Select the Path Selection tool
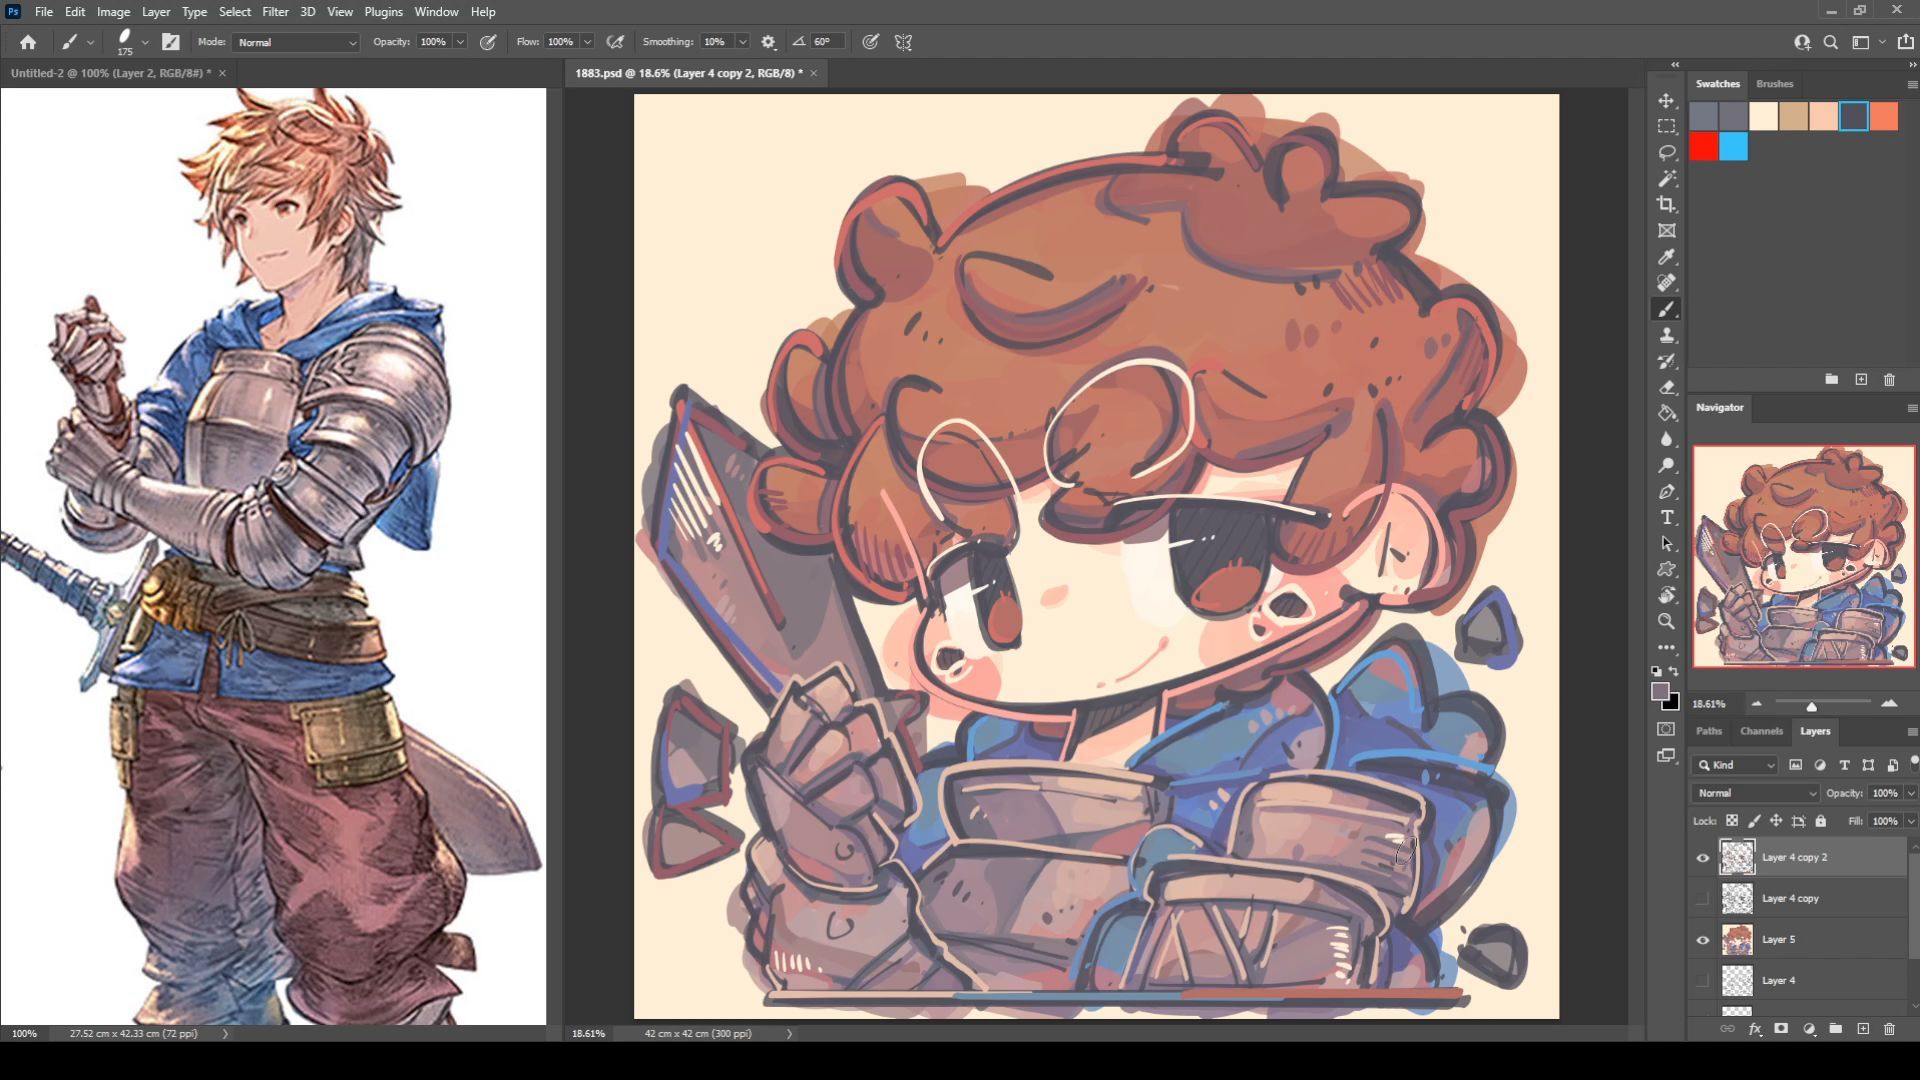Image resolution: width=1920 pixels, height=1080 pixels. [x=1666, y=544]
